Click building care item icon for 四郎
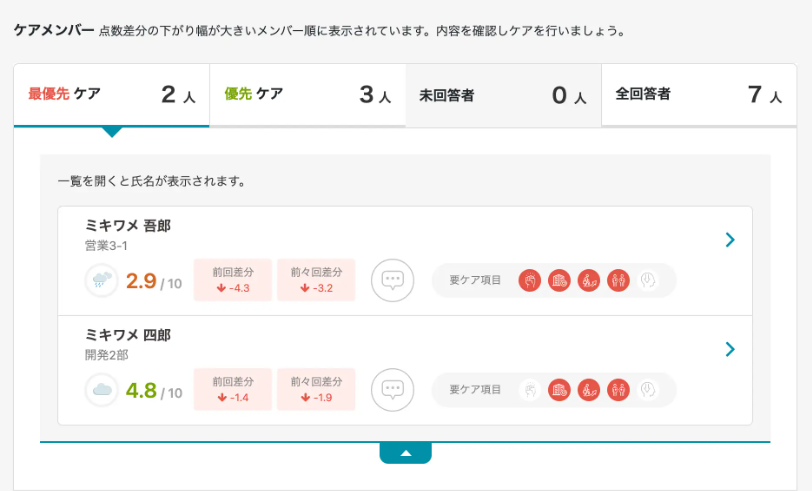 560,390
